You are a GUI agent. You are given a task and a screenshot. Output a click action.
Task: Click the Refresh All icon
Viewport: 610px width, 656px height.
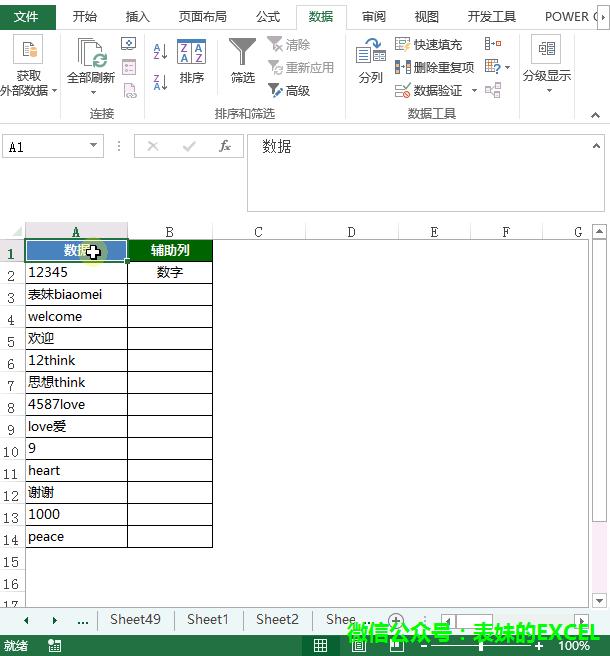pos(90,53)
